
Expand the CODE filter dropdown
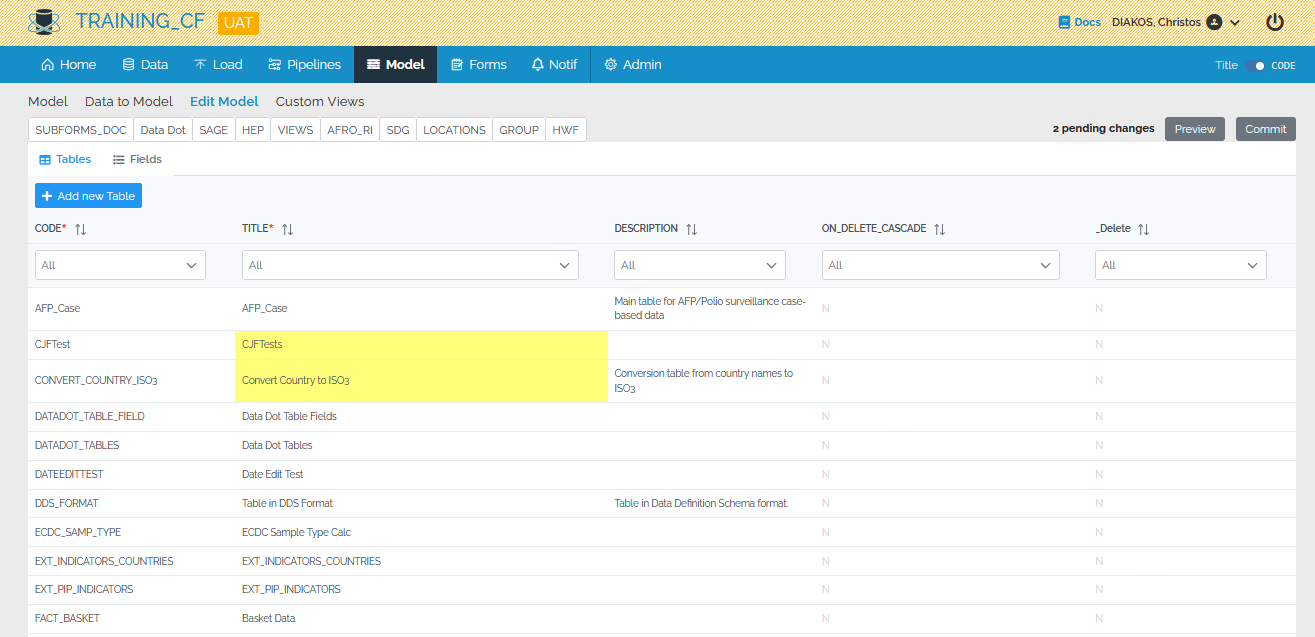(120, 265)
